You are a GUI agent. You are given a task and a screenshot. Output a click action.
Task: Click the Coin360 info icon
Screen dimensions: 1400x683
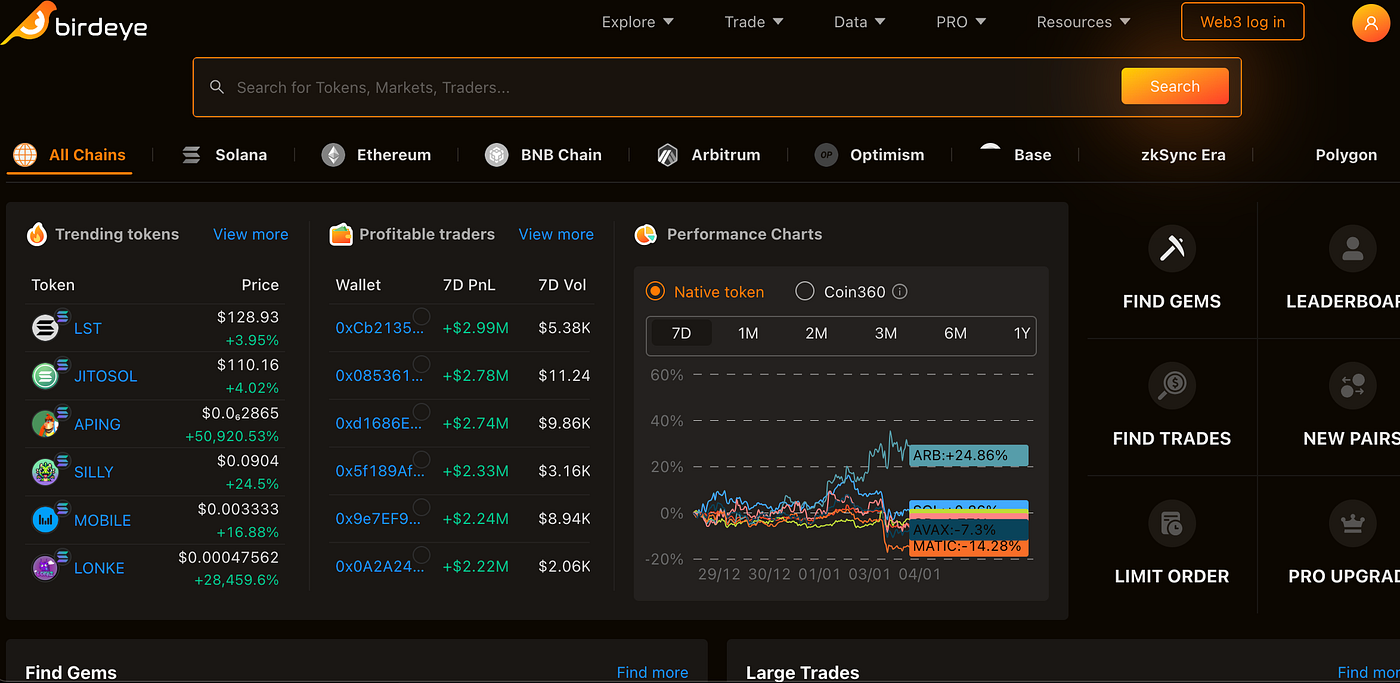pyautogui.click(x=899, y=292)
